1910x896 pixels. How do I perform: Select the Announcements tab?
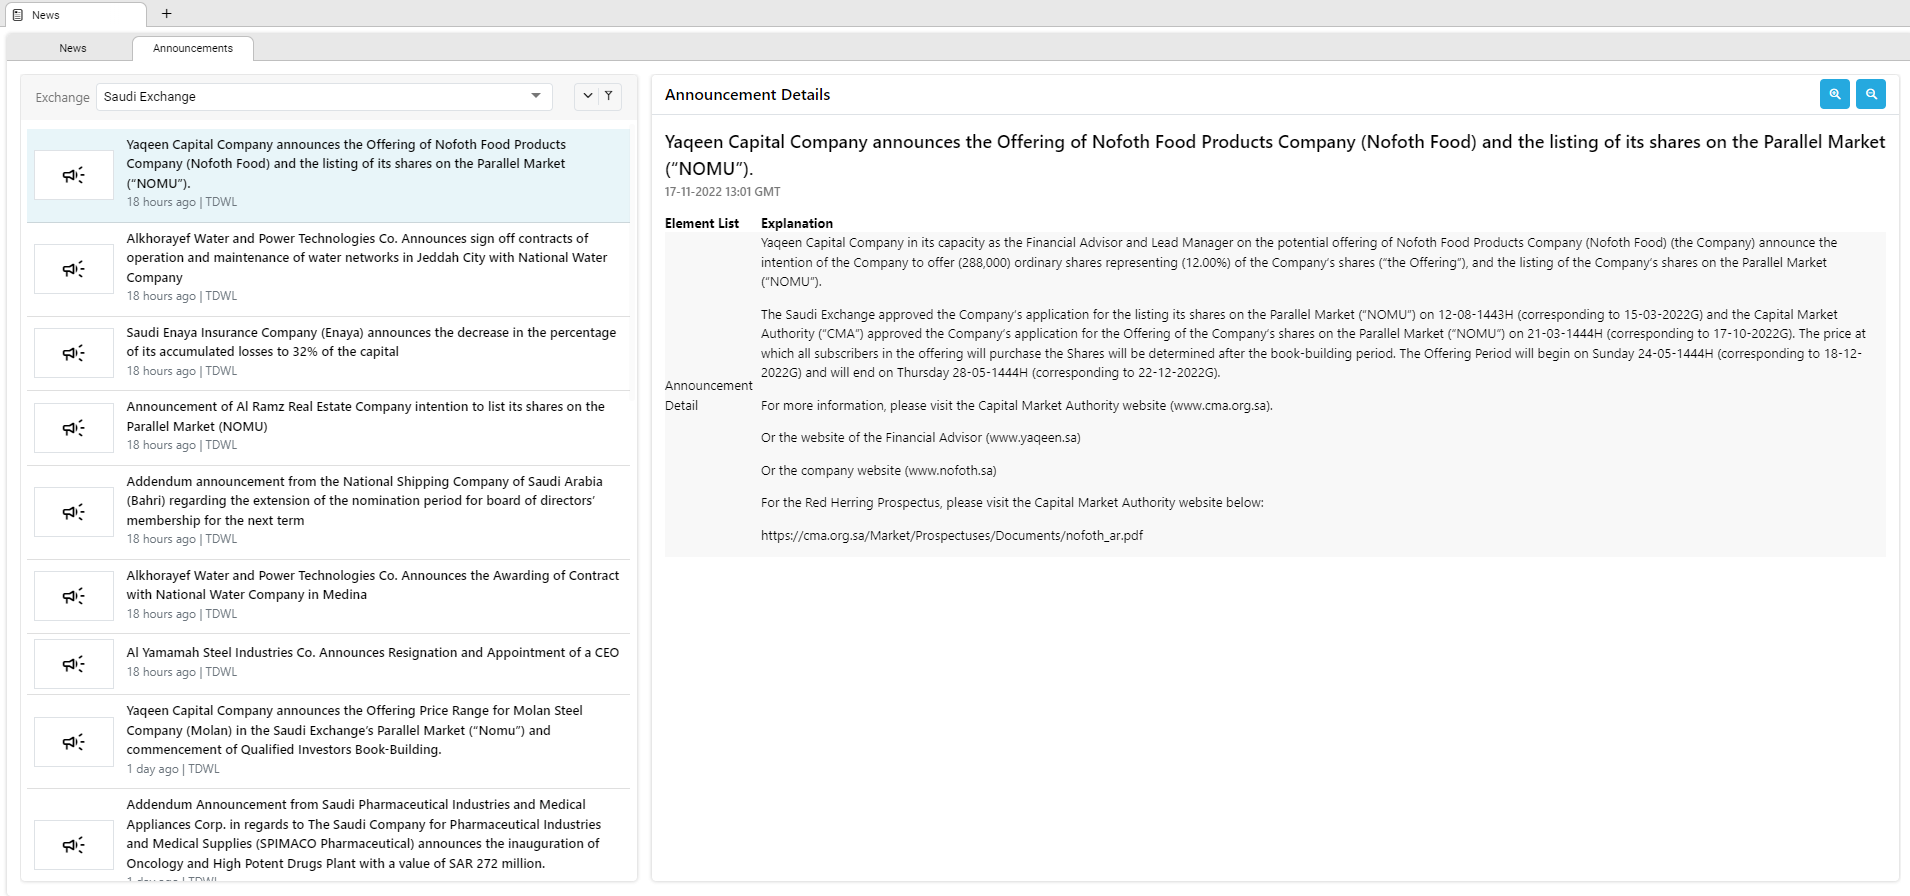(193, 48)
